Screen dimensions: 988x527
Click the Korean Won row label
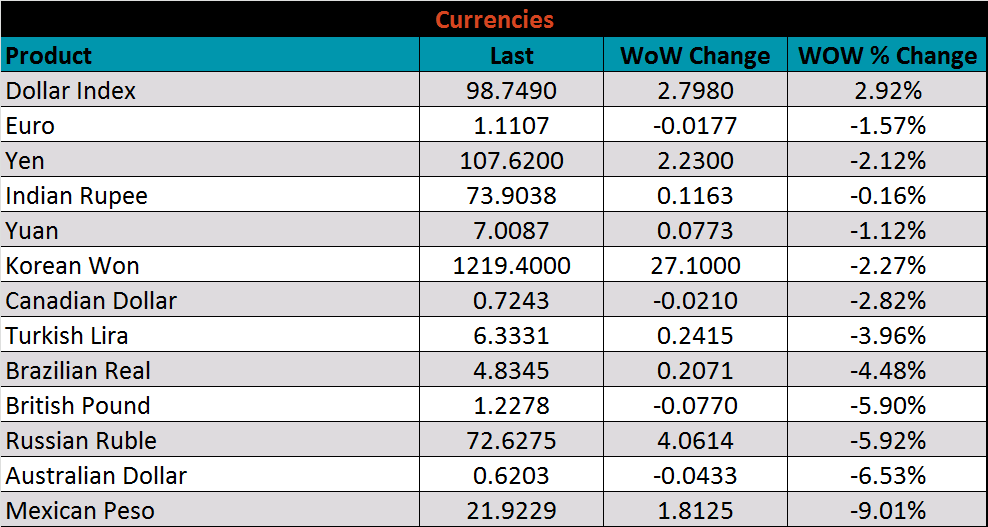[73, 266]
